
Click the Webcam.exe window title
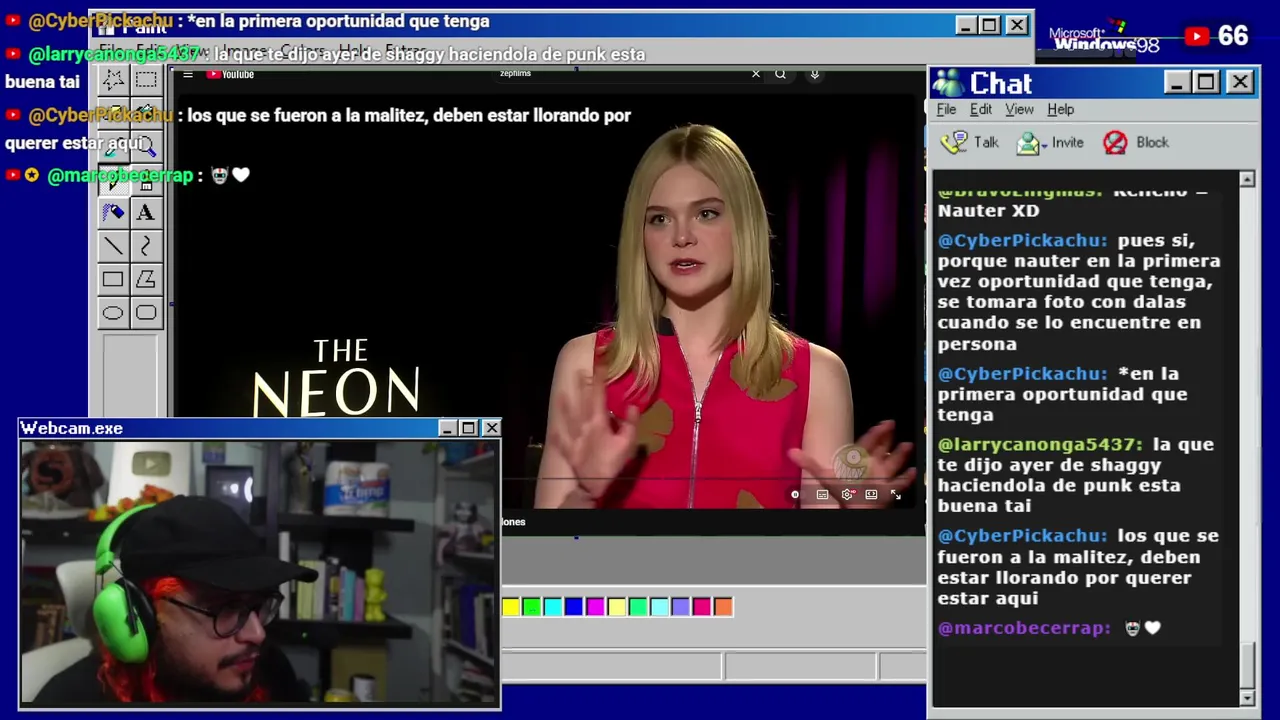coord(72,428)
